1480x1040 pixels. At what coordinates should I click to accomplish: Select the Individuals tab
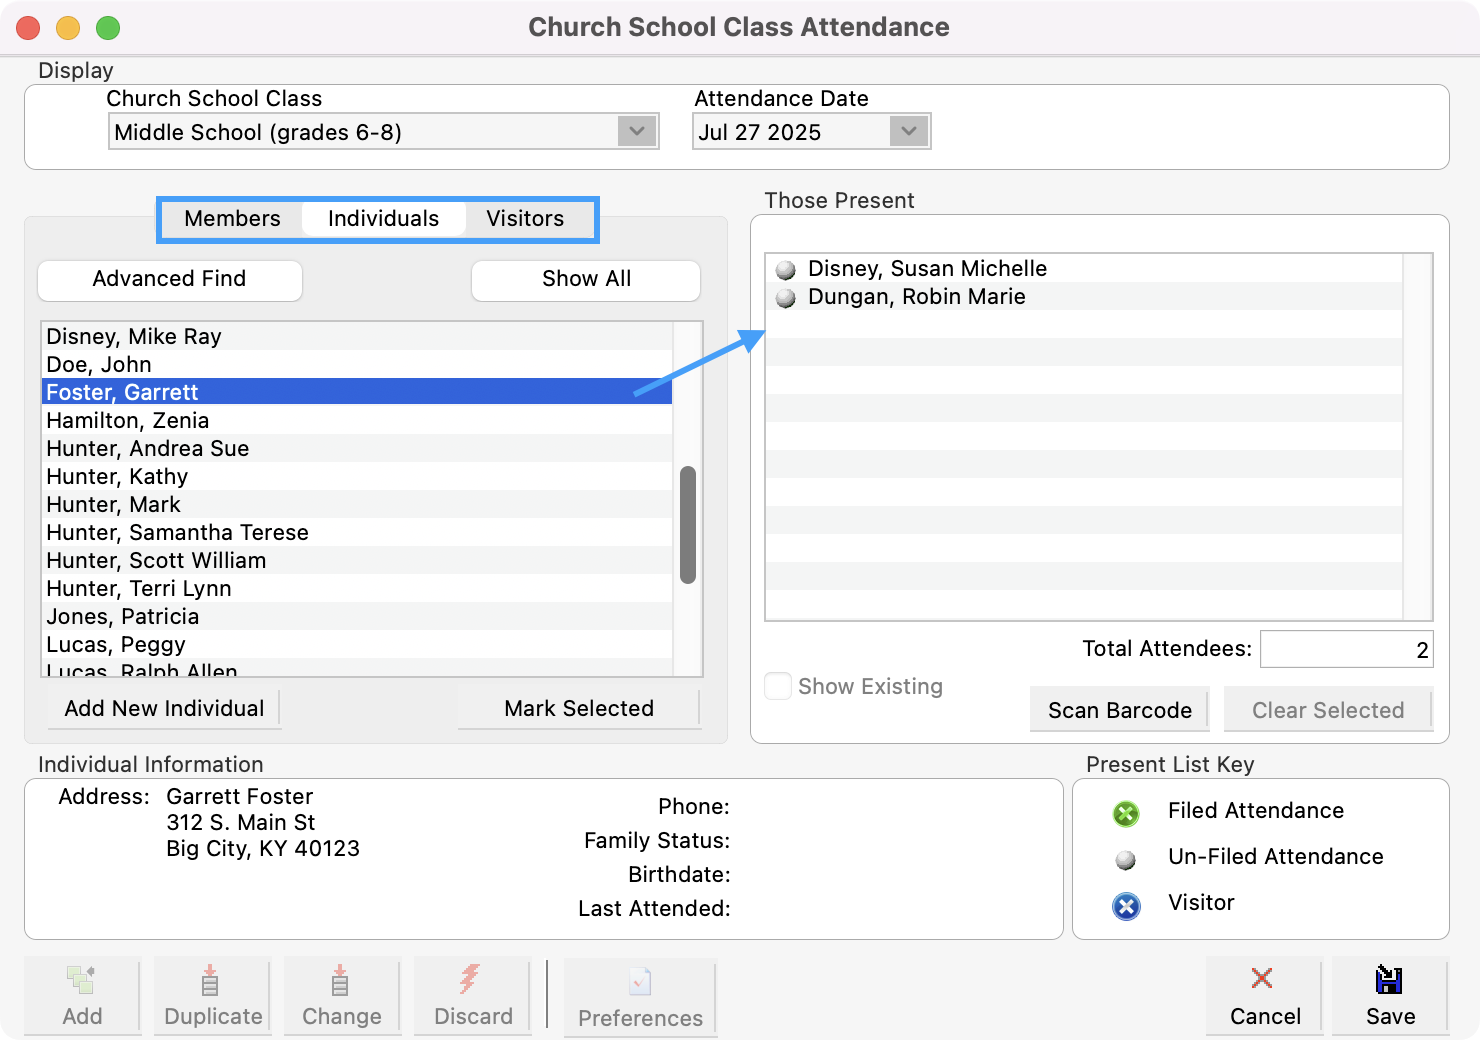tap(383, 218)
